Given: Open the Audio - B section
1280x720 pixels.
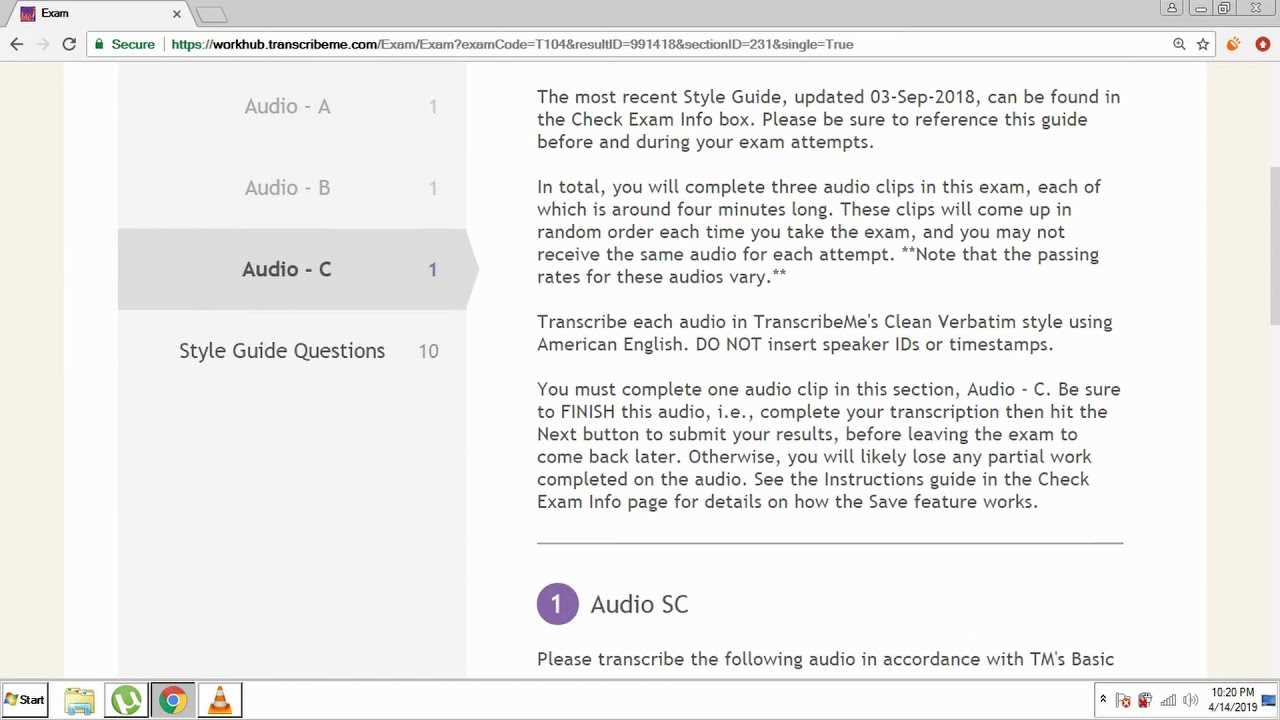Looking at the screenshot, I should 292,188.
